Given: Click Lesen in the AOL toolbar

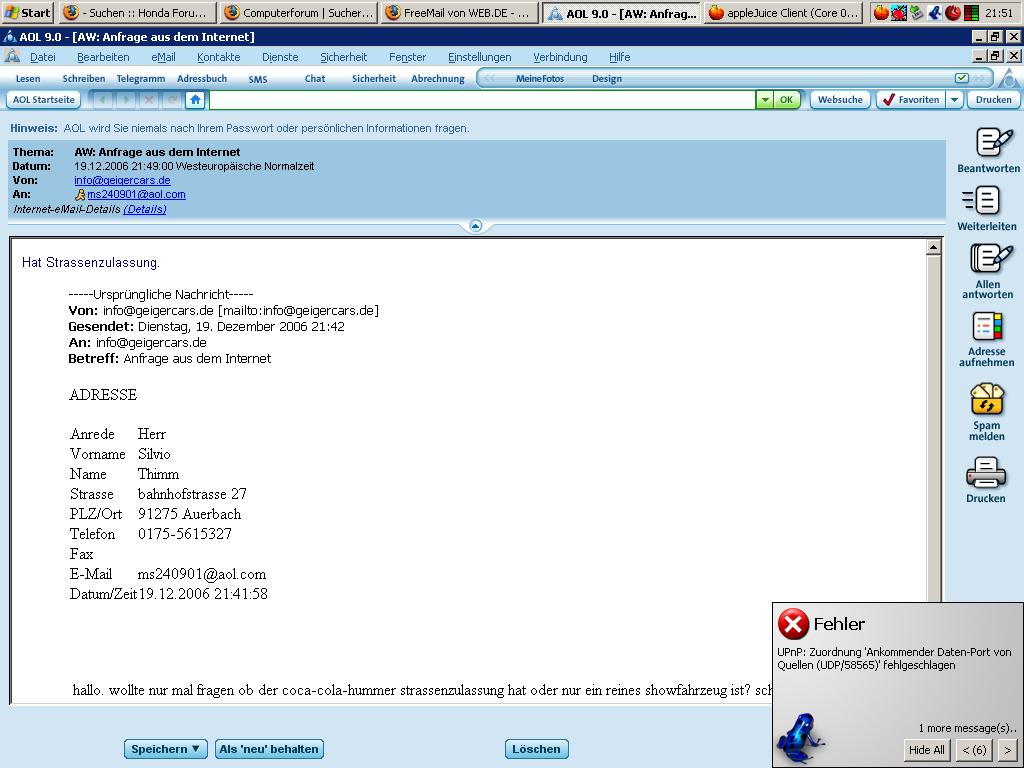Looking at the screenshot, I should [28, 79].
